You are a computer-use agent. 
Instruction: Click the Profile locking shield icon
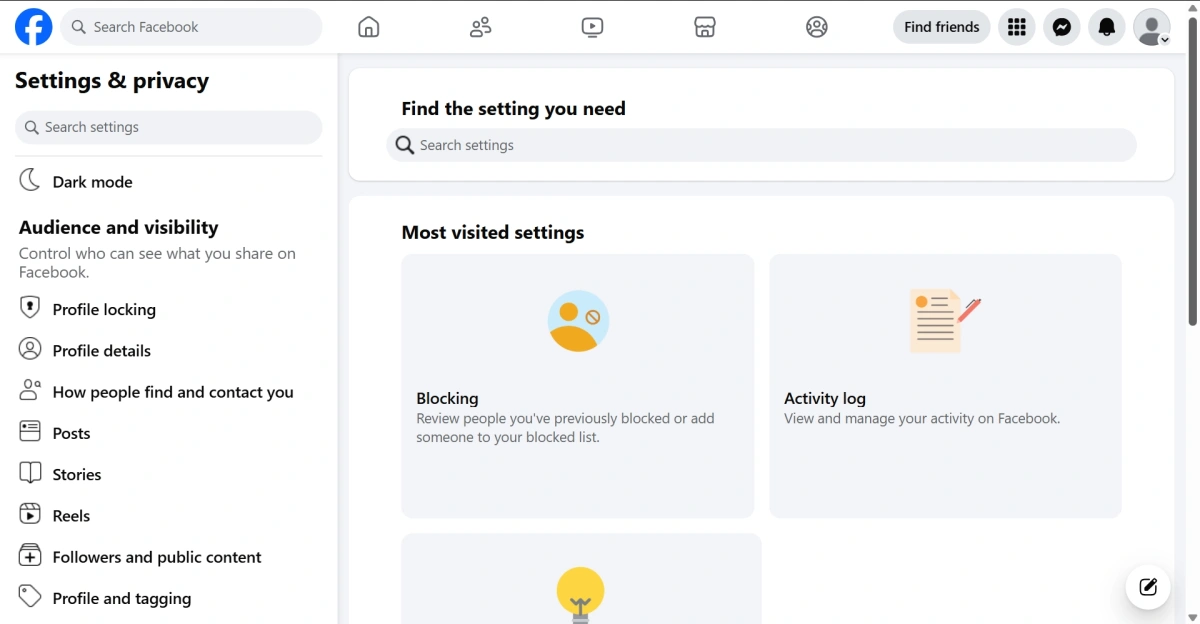point(31,308)
